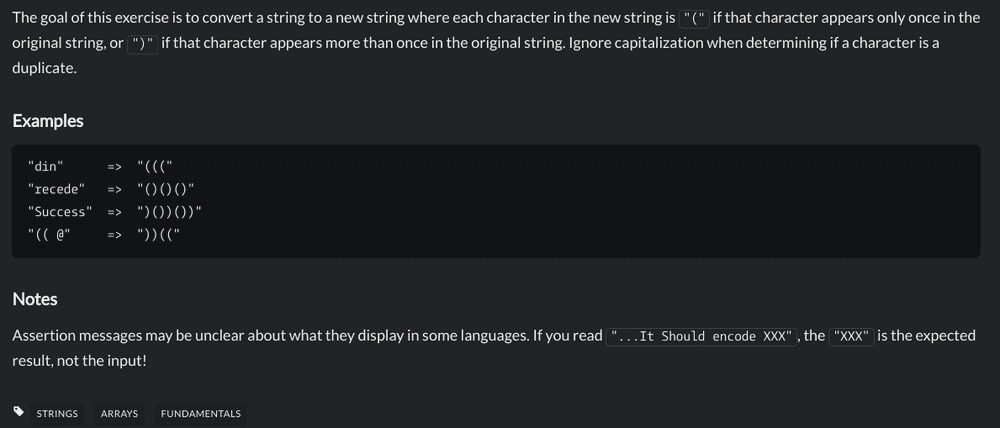Click the ")())())" example output
Screen dimensions: 1000x428
pyautogui.click(x=170, y=212)
